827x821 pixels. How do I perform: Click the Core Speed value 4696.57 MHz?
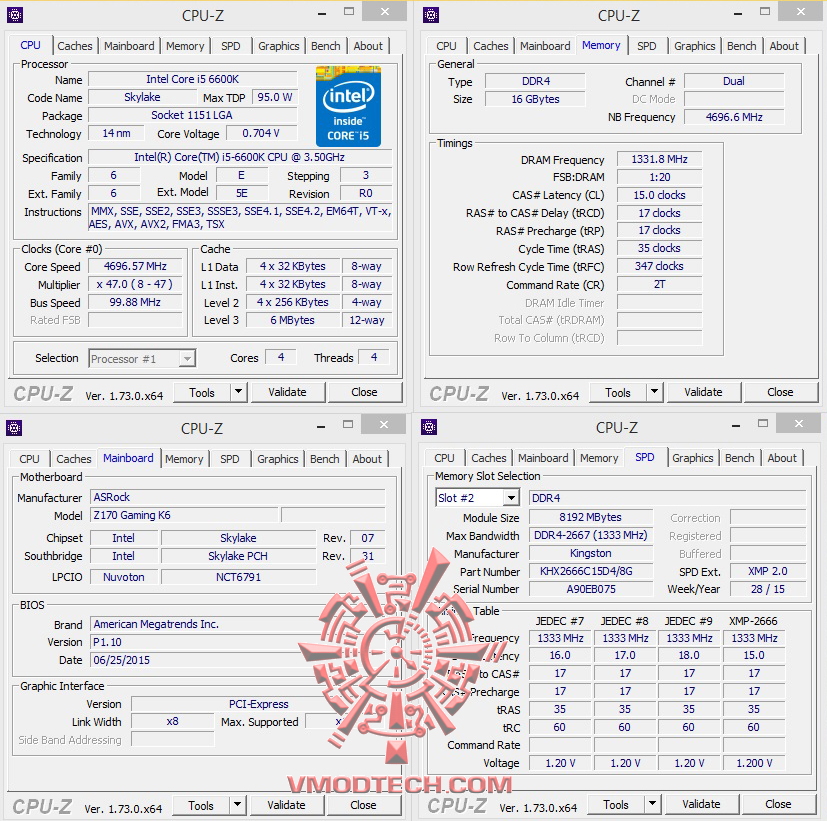tap(135, 266)
